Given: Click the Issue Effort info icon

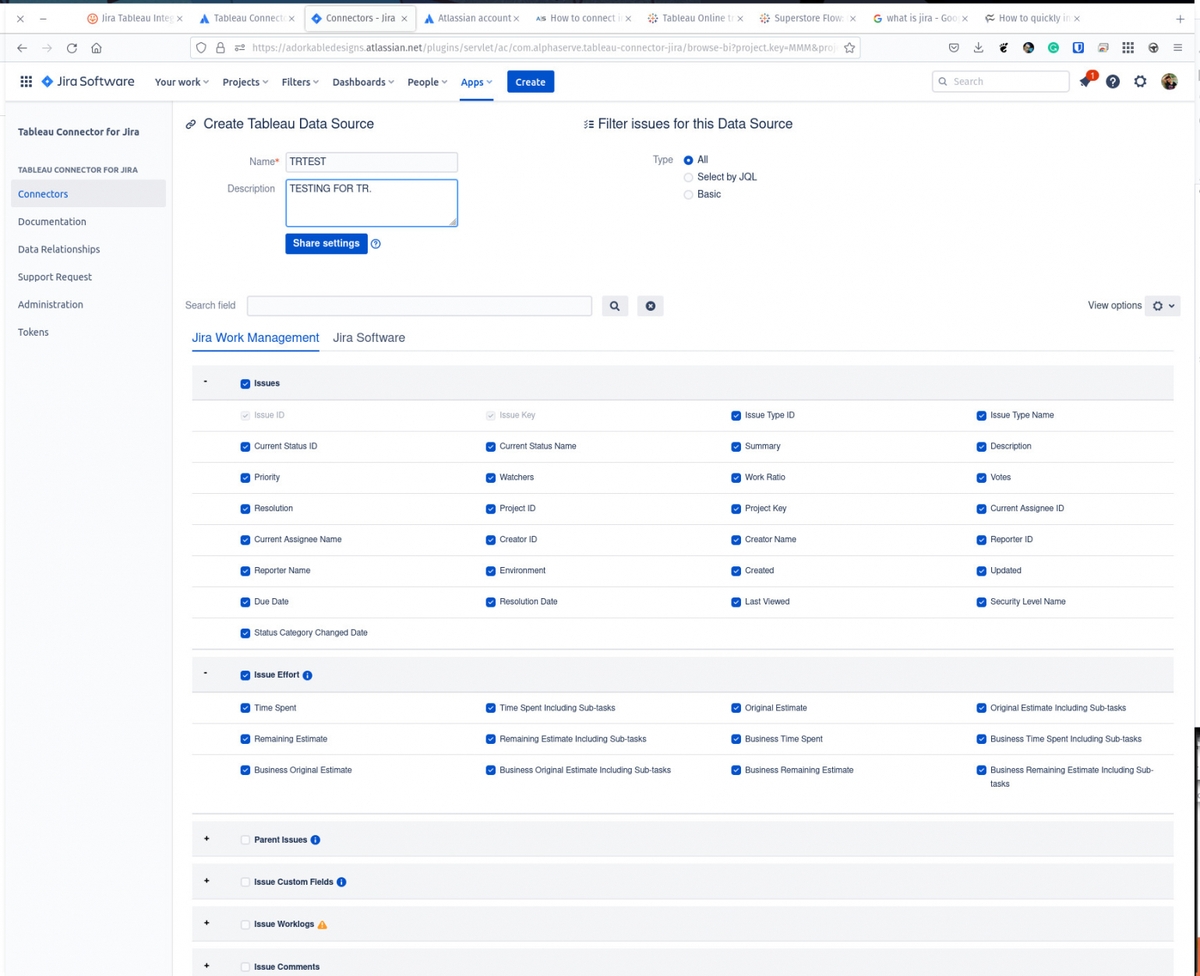Looking at the screenshot, I should pos(306,675).
